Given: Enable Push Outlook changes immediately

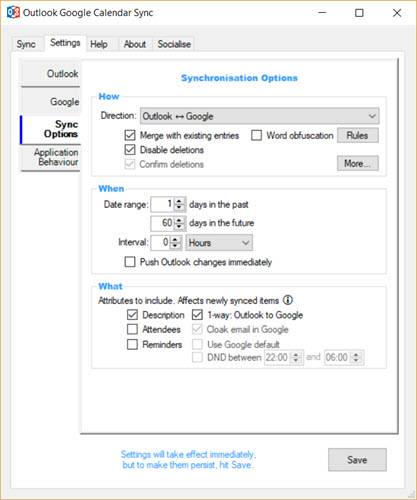Looking at the screenshot, I should click(130, 262).
